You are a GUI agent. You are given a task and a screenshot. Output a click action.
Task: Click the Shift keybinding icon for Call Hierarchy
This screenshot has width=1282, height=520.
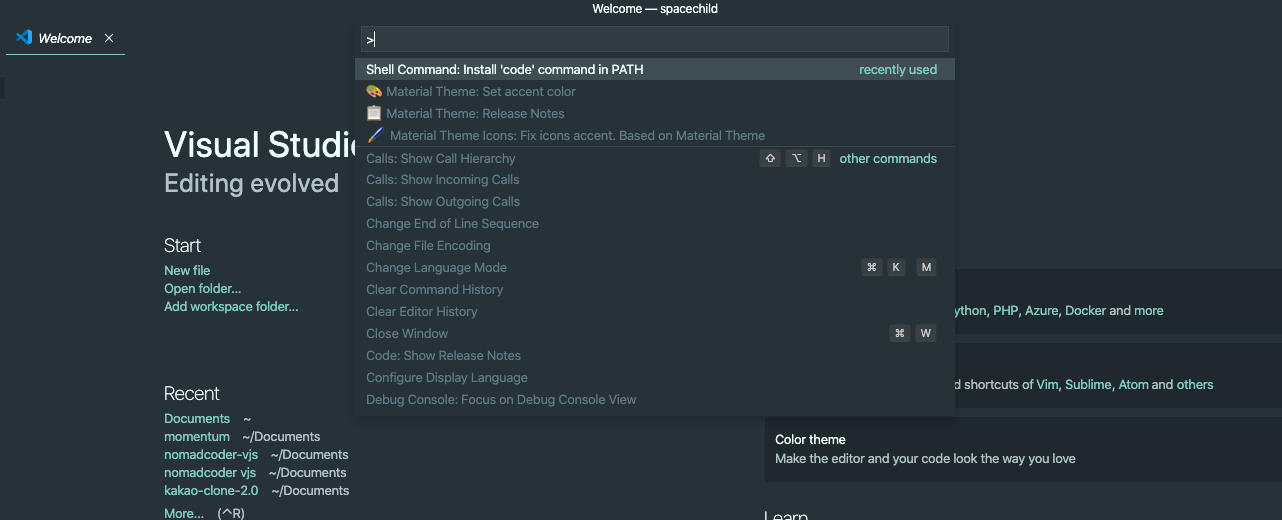(x=770, y=158)
